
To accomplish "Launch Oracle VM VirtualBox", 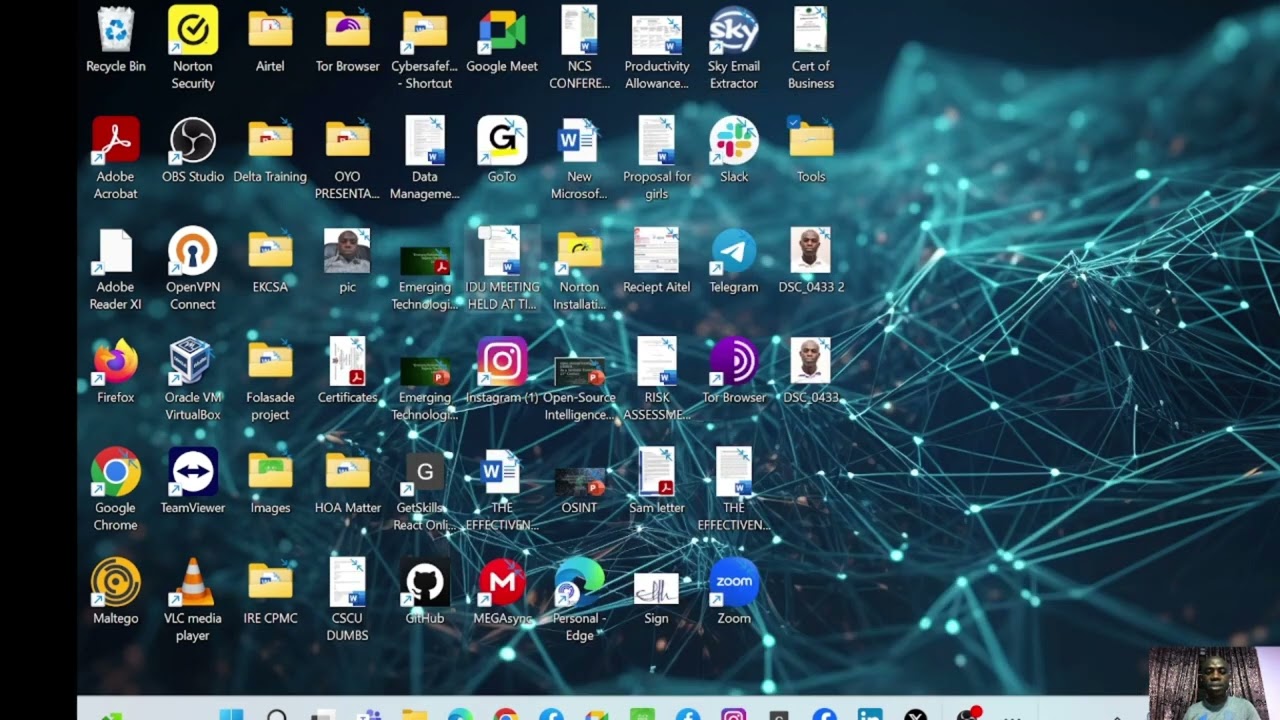I will pos(193,361).
